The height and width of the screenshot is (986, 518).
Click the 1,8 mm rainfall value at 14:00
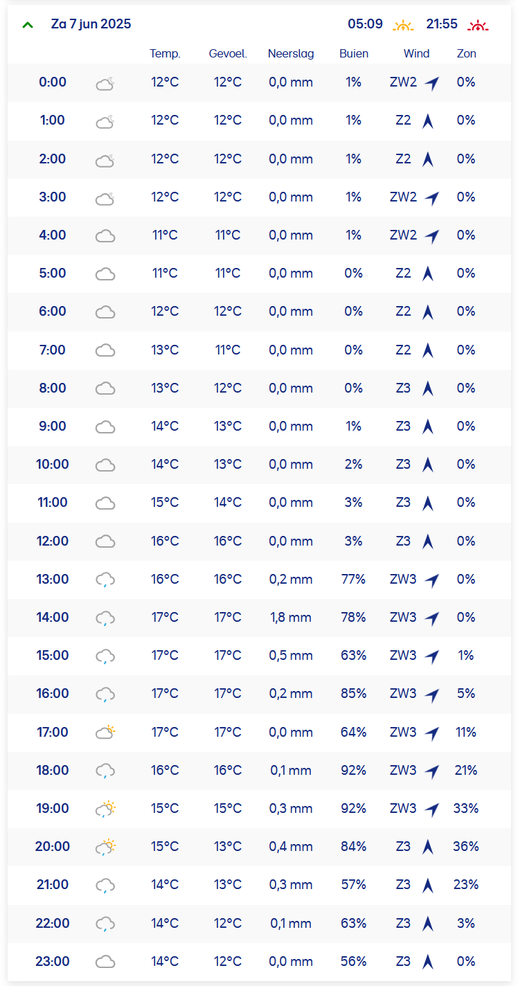coord(290,618)
